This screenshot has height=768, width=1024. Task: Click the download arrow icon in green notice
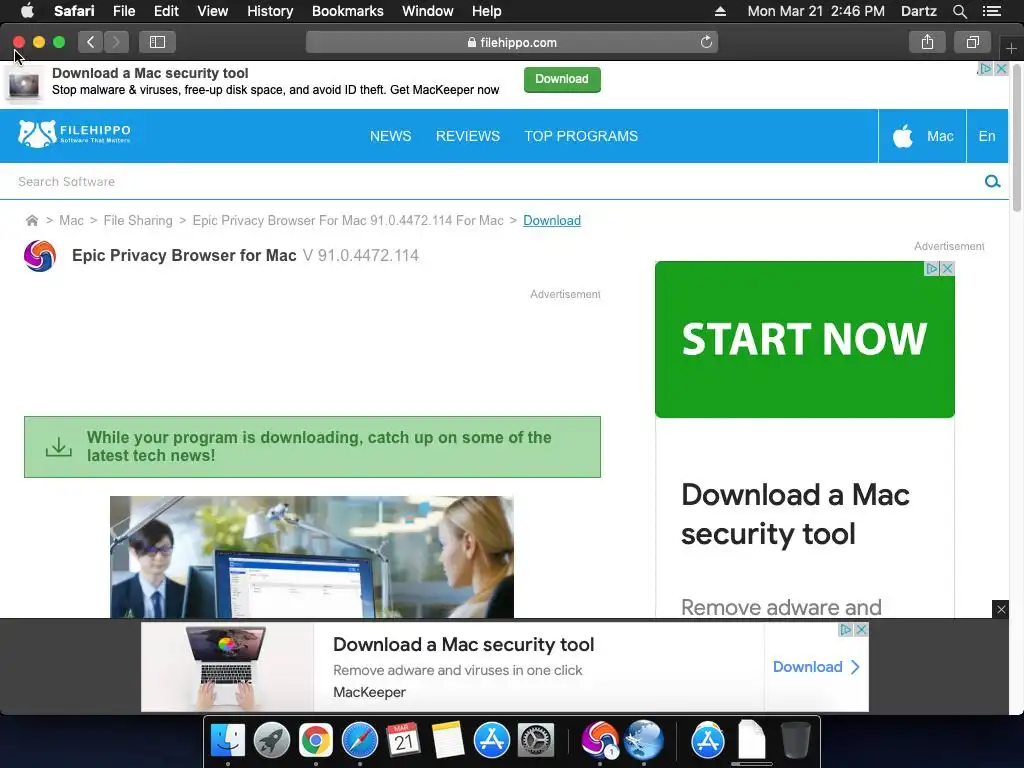[x=59, y=447]
